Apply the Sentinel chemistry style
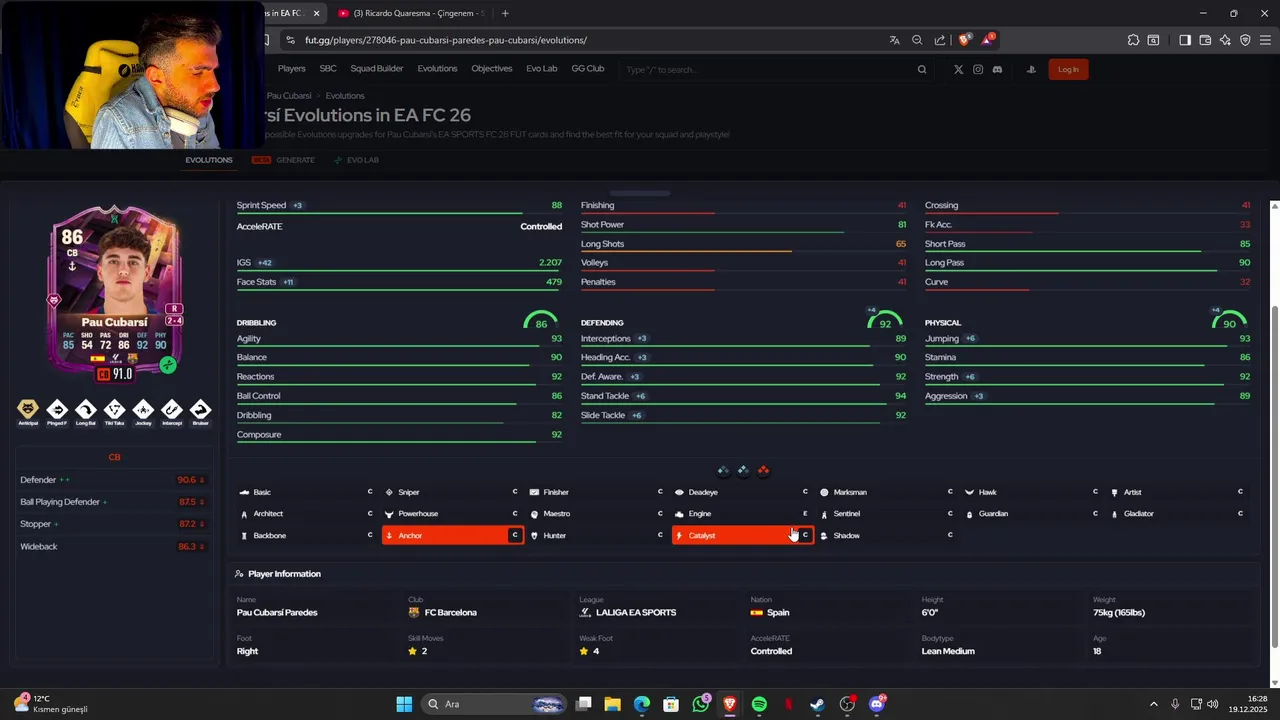Image resolution: width=1280 pixels, height=720 pixels. coord(886,514)
